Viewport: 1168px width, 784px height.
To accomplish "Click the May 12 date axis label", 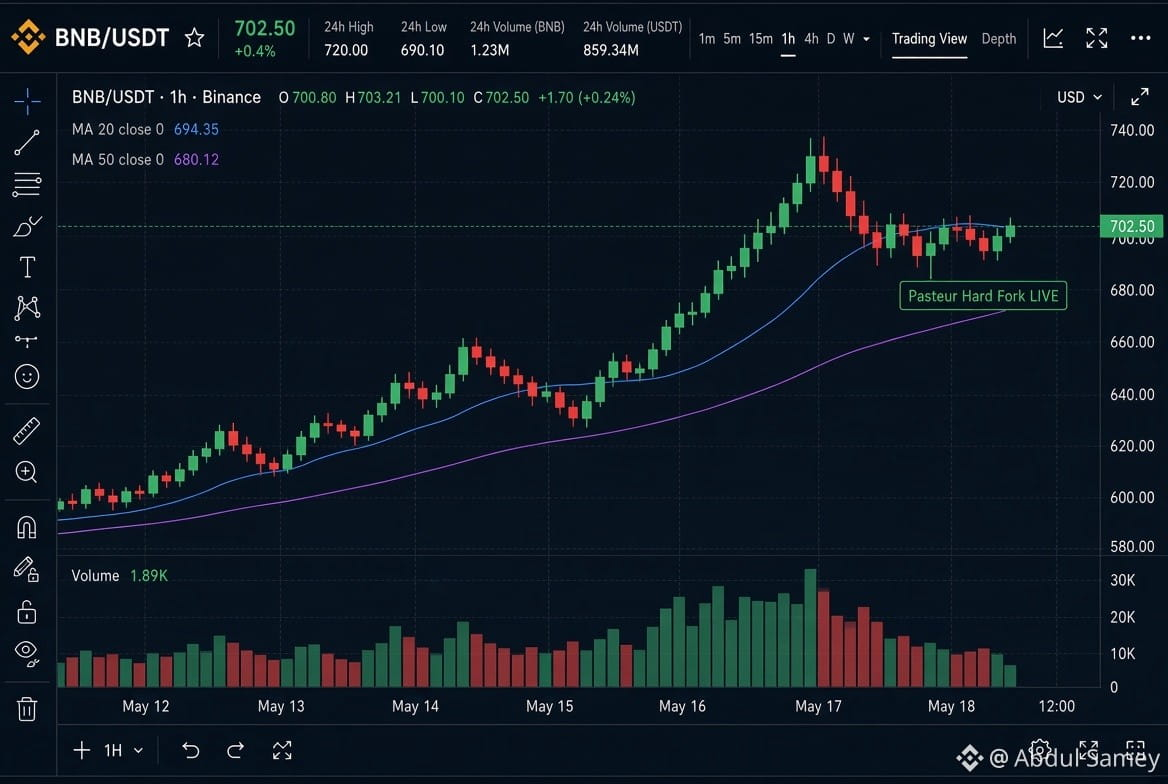I will pos(145,706).
